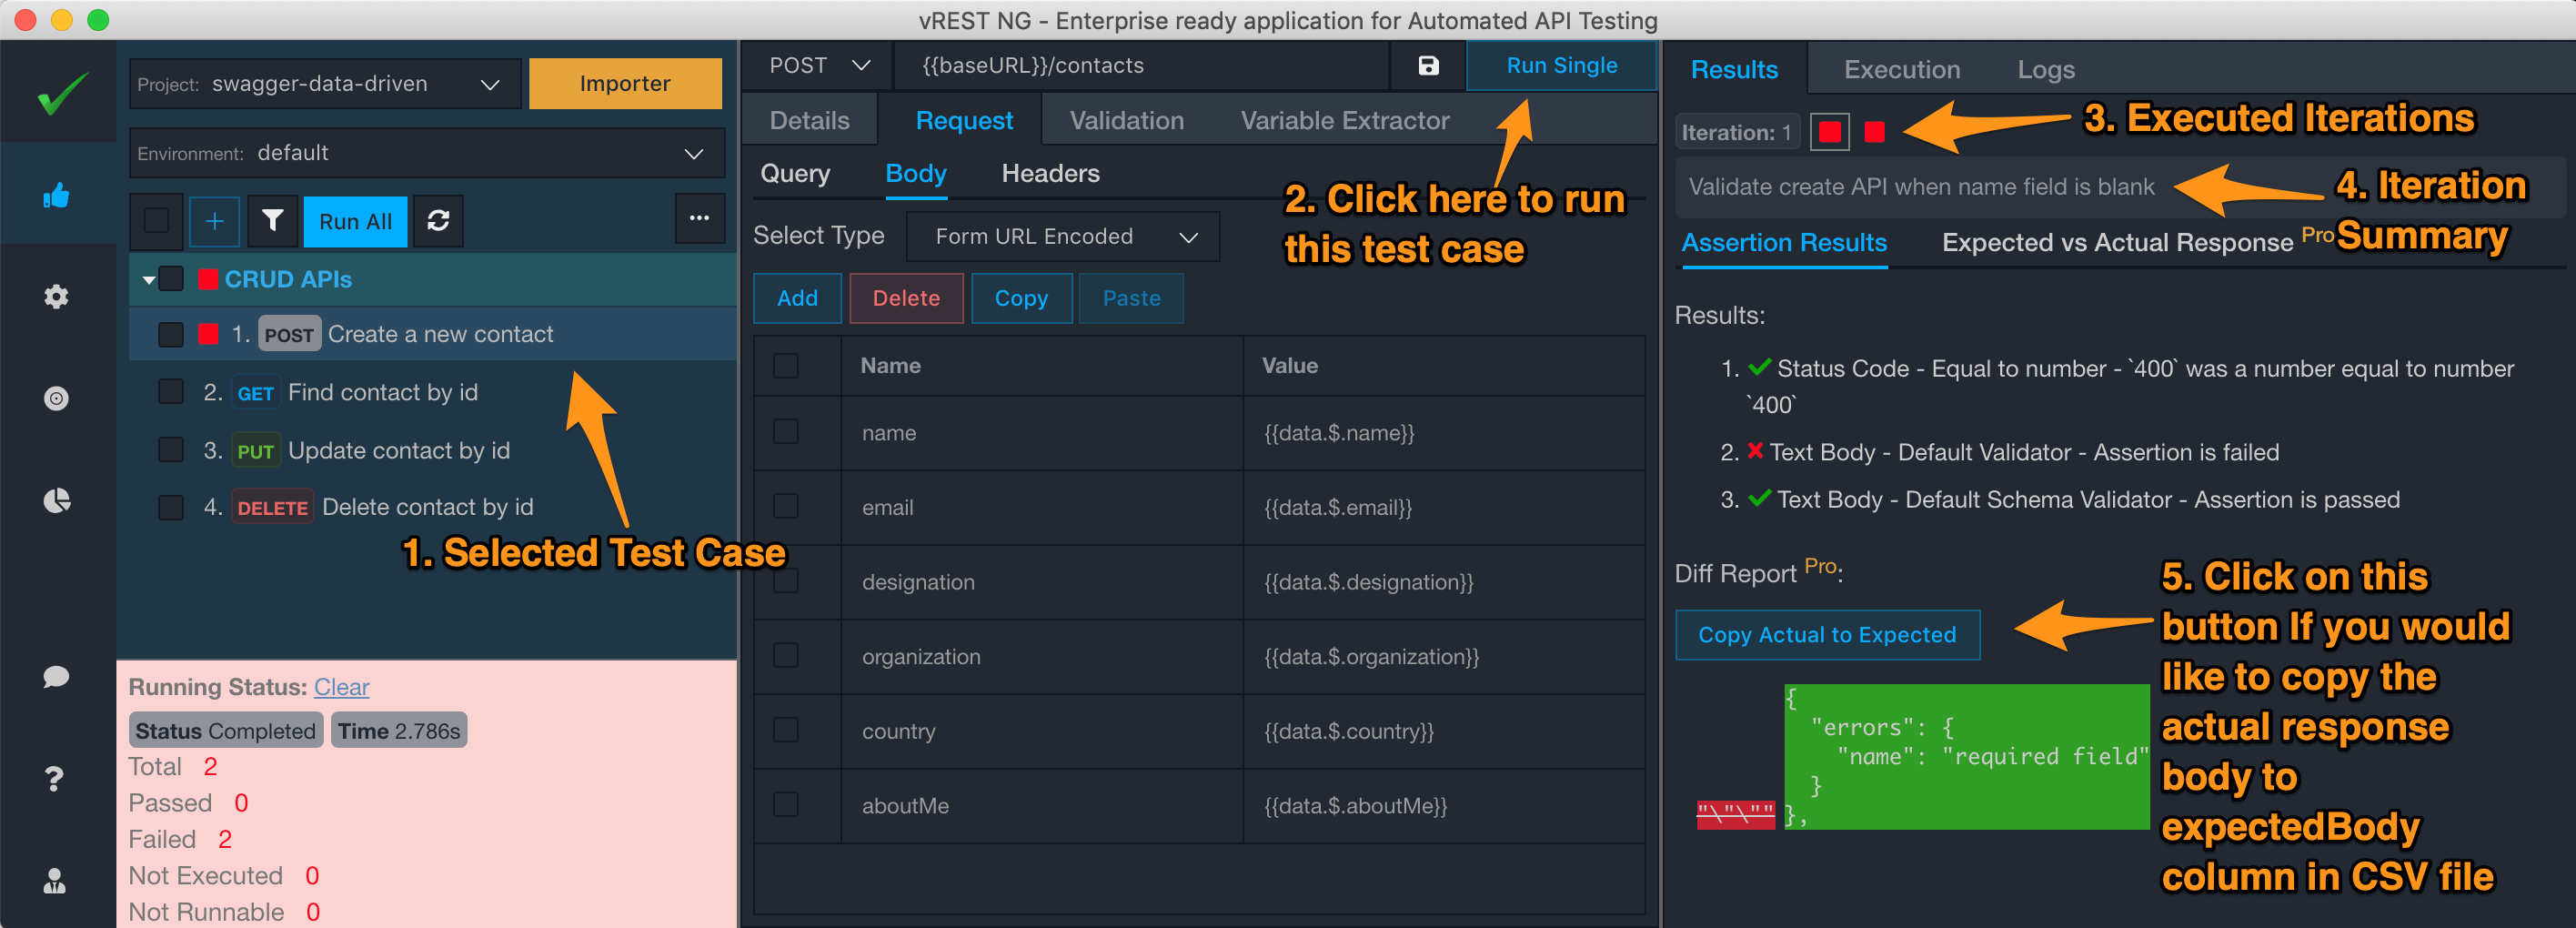
Task: Check the Delete contact by id checkbox
Action: 171,507
